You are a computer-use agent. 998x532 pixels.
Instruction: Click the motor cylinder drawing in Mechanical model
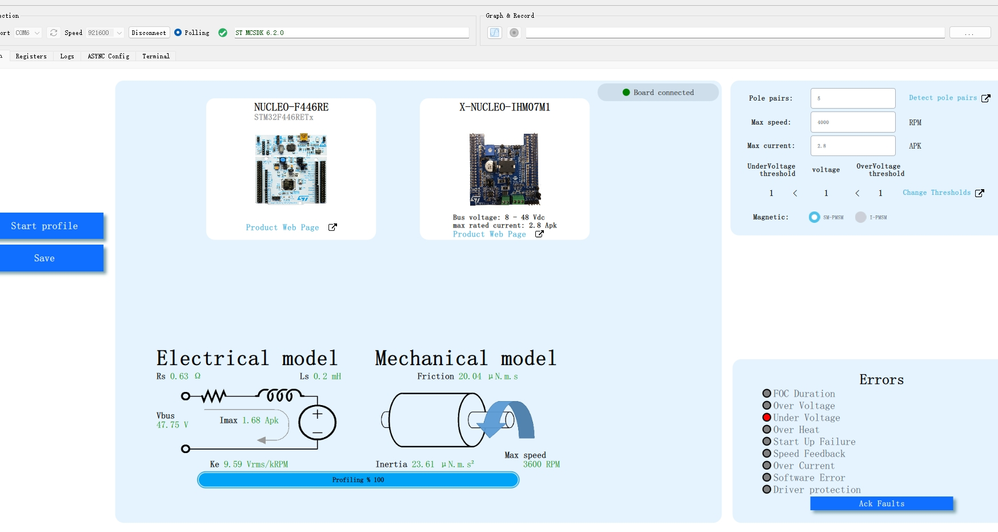point(437,419)
